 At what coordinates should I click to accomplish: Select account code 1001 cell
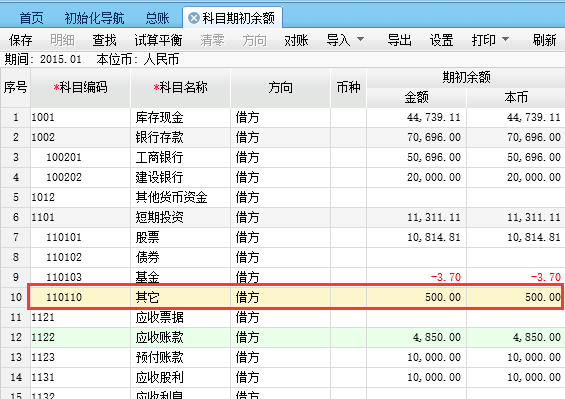81,118
